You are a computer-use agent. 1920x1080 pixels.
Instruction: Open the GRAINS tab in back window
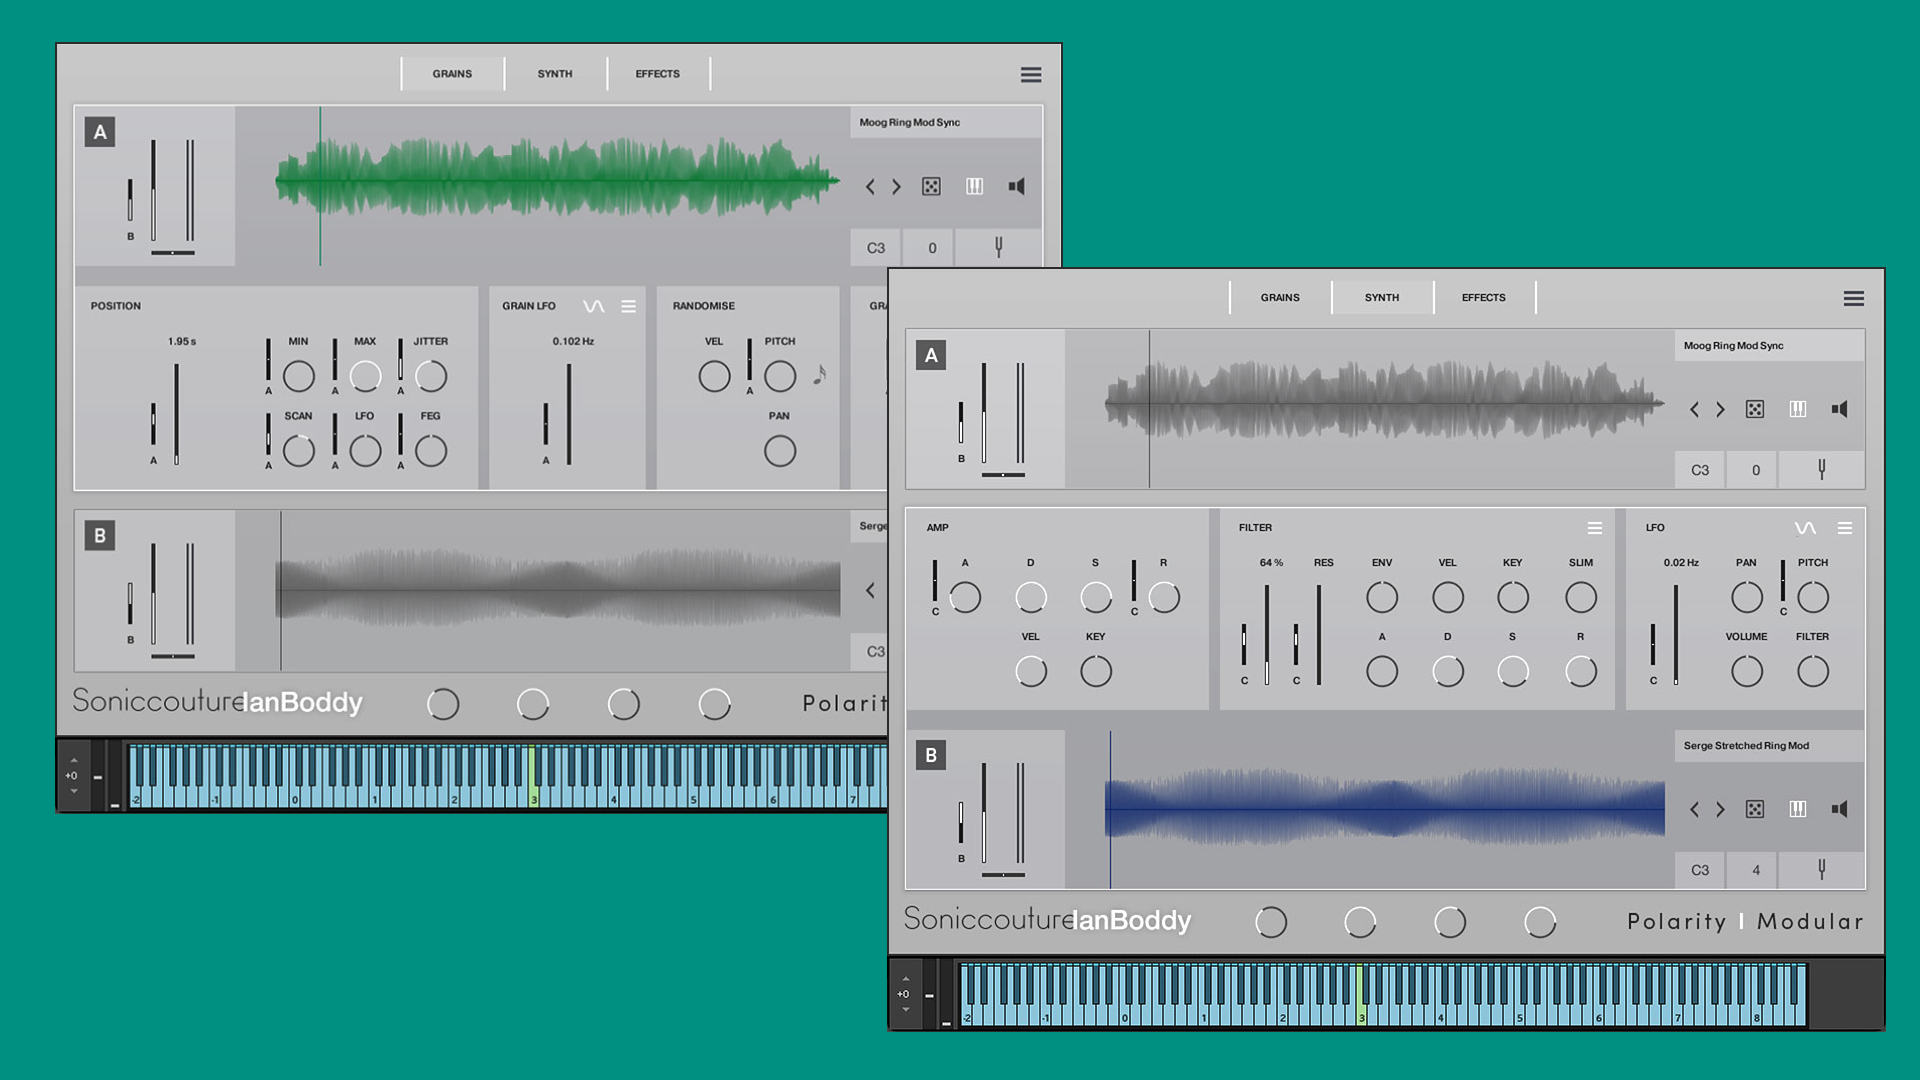click(452, 73)
